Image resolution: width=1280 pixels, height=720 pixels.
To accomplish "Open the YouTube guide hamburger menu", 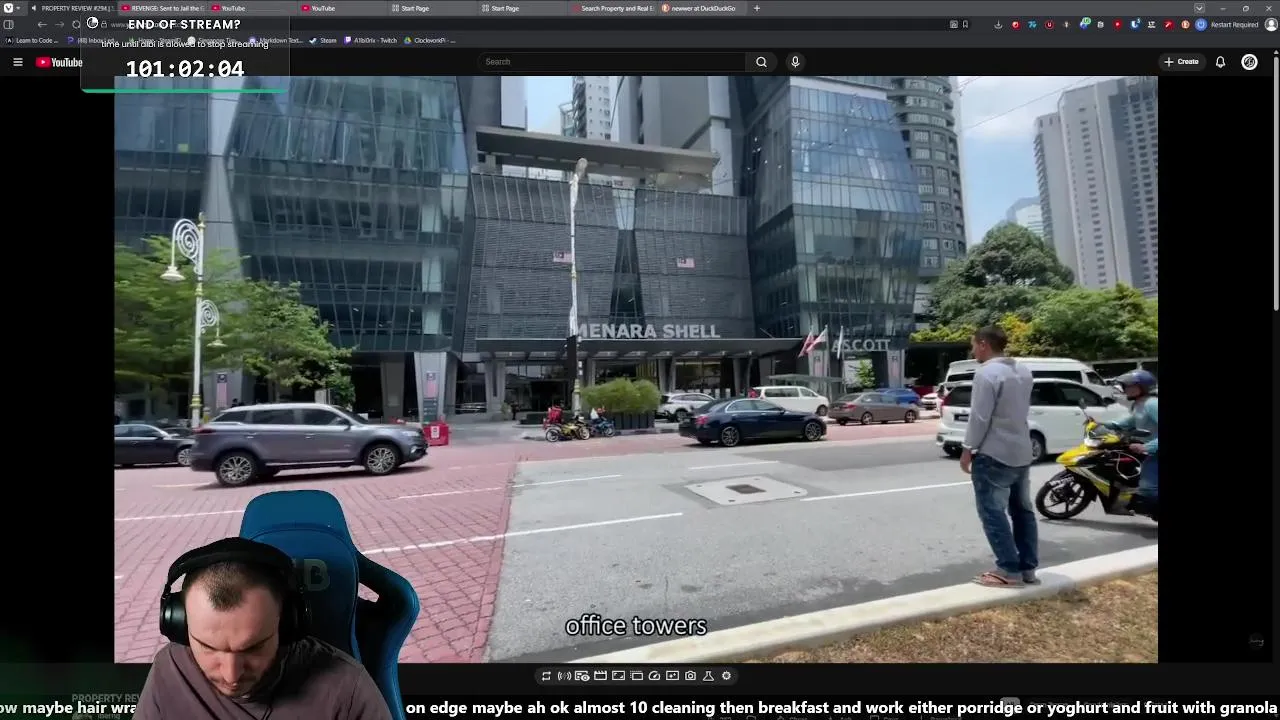I will (17, 62).
